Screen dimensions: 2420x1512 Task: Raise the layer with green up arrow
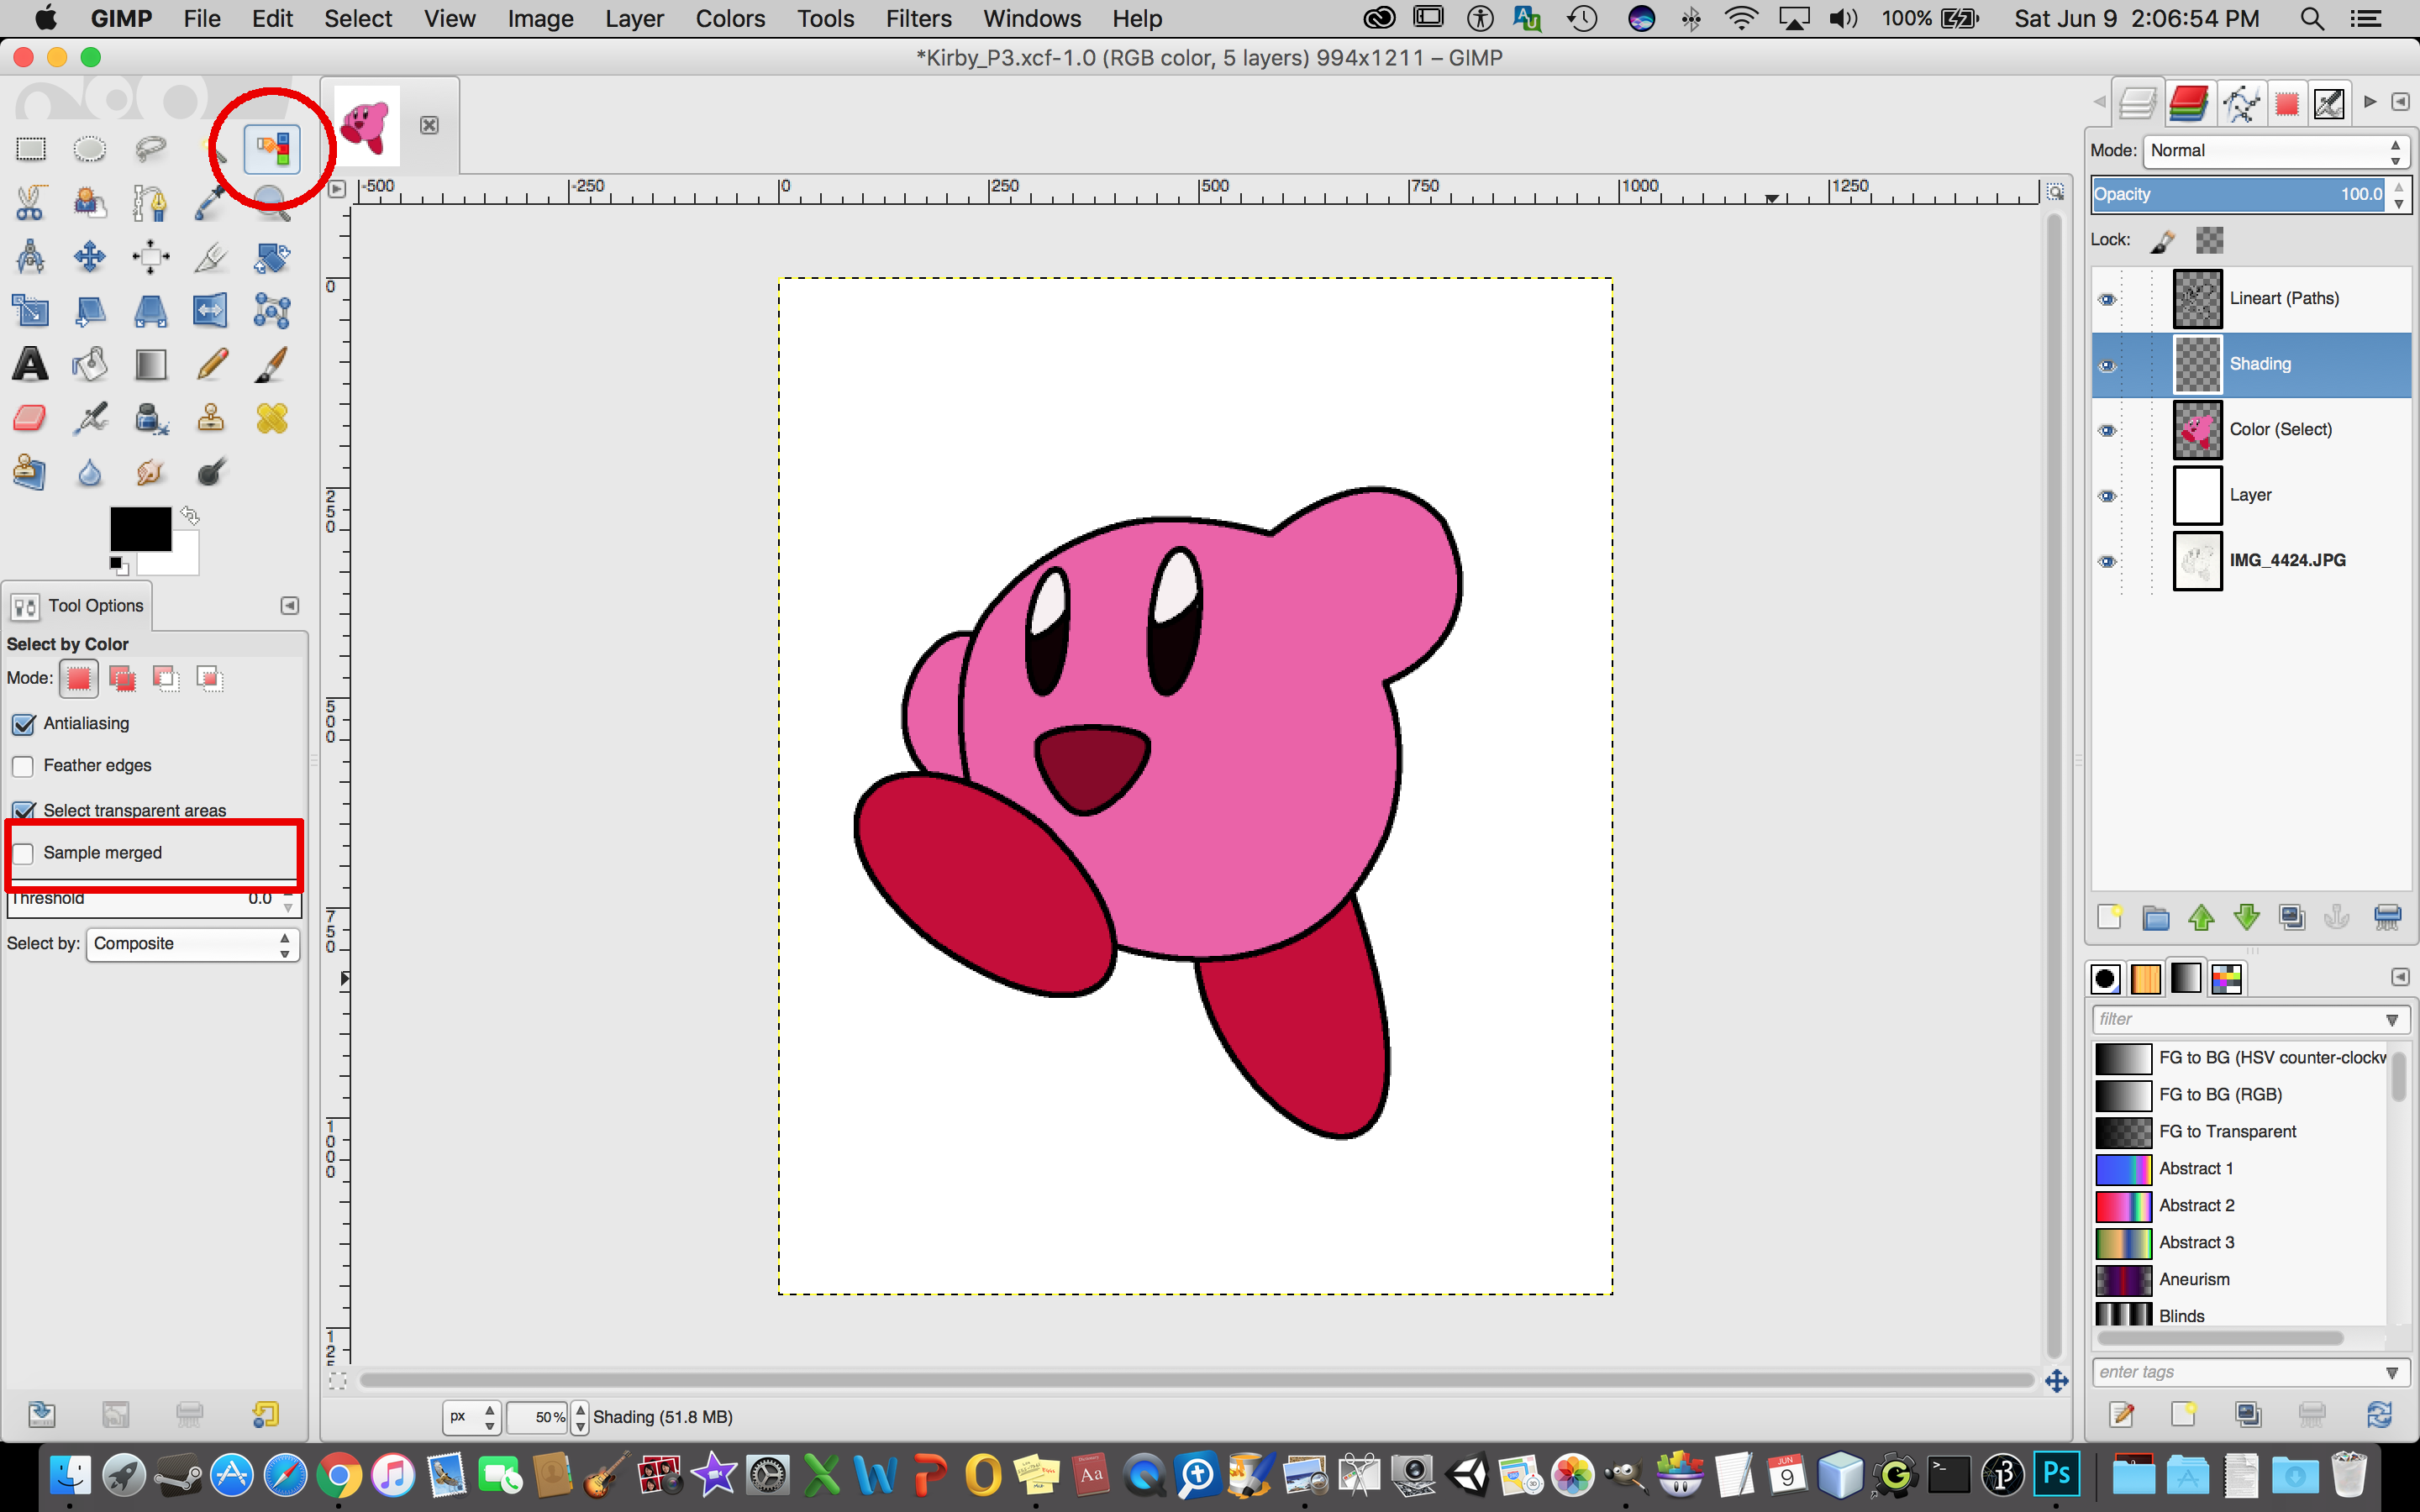[x=2201, y=917]
